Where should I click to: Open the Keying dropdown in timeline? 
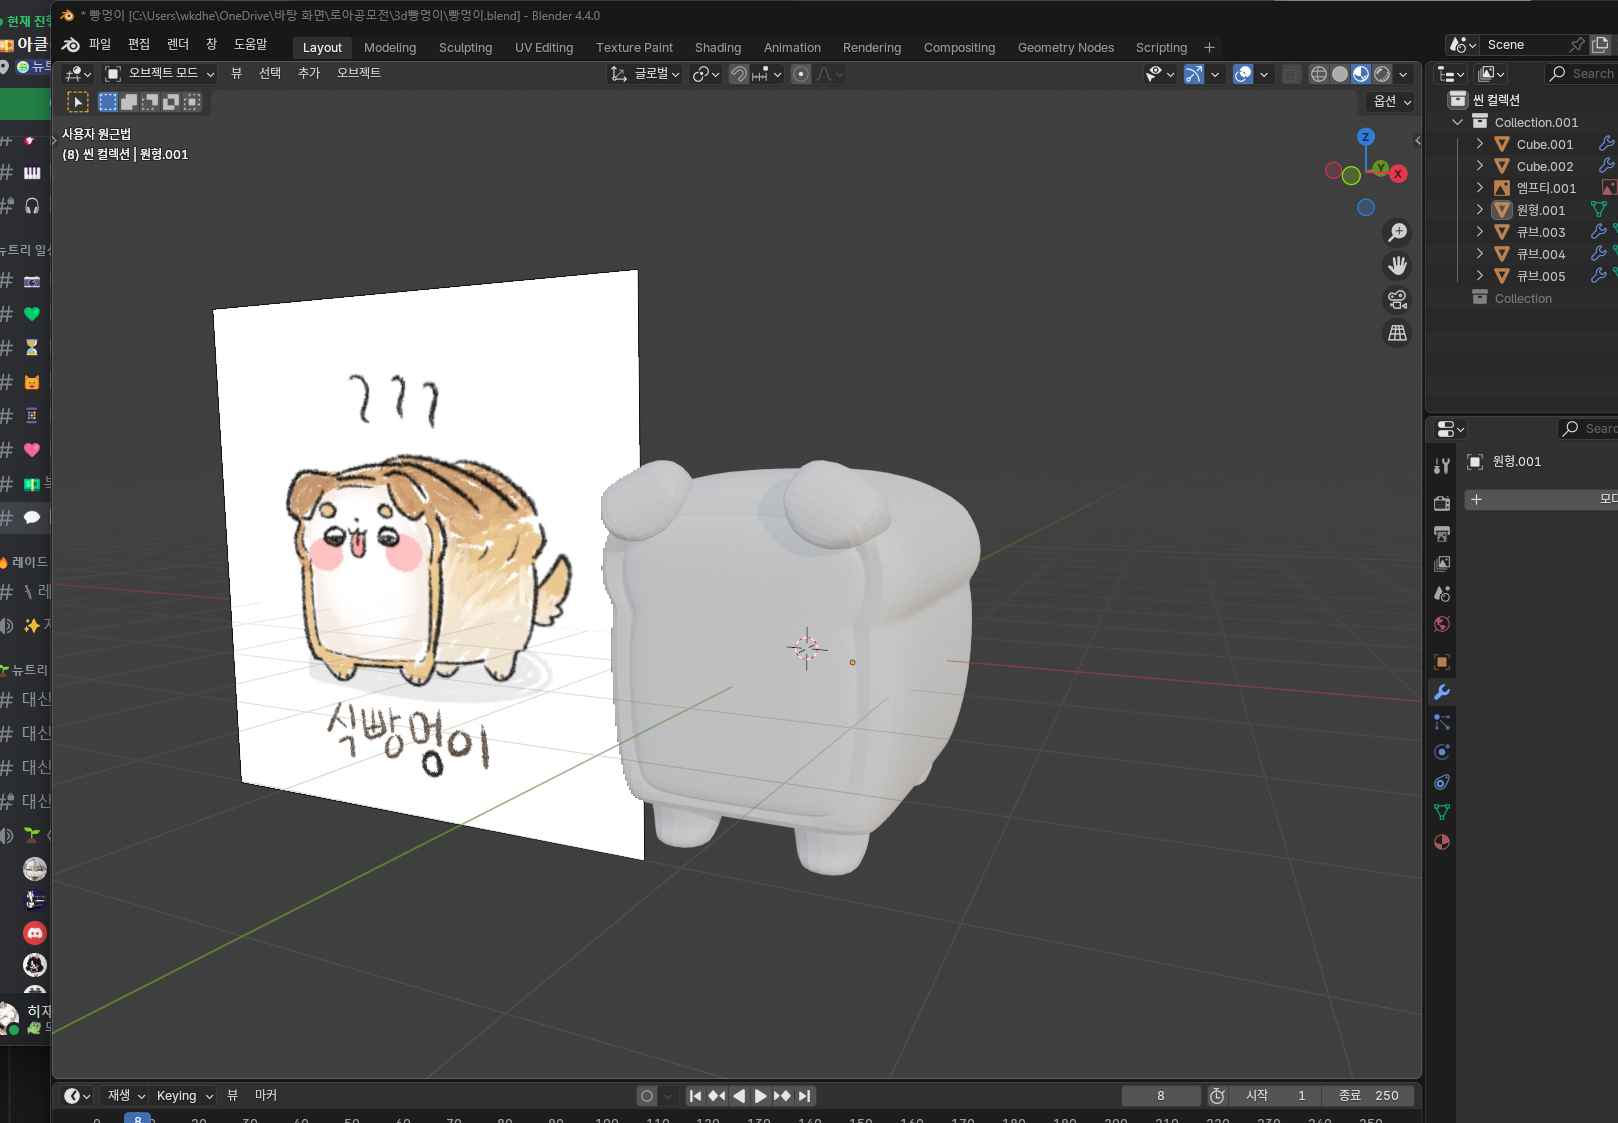coord(185,1096)
